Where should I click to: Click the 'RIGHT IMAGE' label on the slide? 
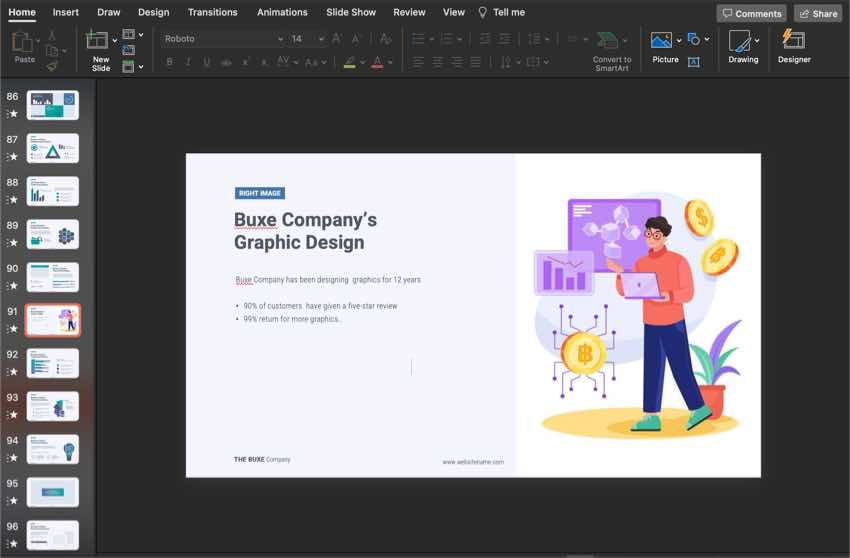(x=260, y=193)
